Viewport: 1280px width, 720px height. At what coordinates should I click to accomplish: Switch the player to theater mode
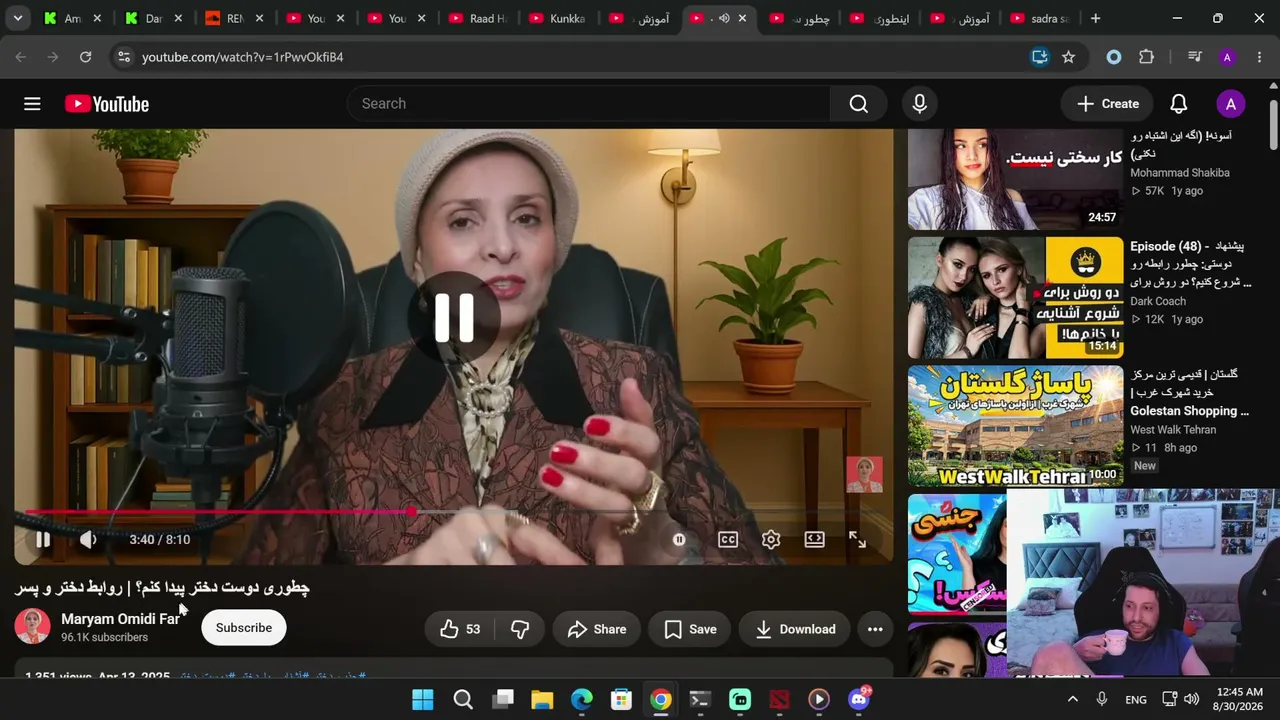815,539
